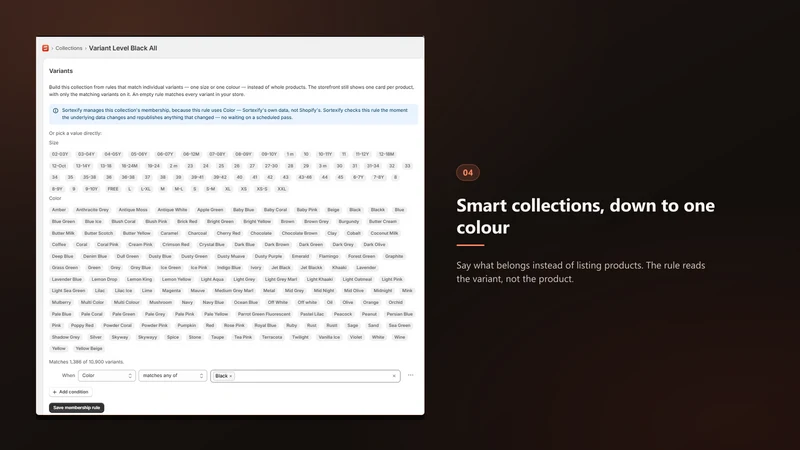Image resolution: width=800 pixels, height=450 pixels.
Task: Select the Indigo Blue color chip
Action: pos(229,267)
